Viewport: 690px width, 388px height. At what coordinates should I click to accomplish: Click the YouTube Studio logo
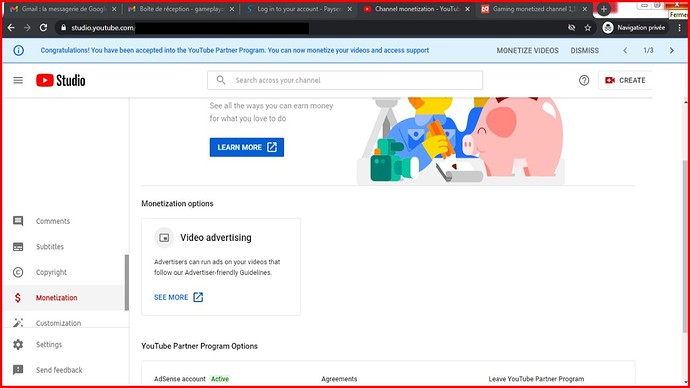(61, 80)
